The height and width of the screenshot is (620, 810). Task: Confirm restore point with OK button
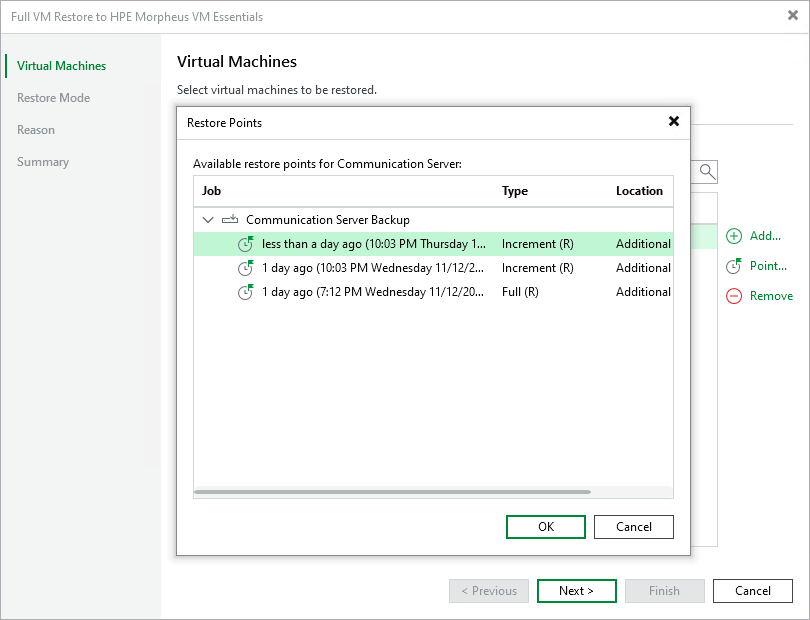[x=546, y=526]
